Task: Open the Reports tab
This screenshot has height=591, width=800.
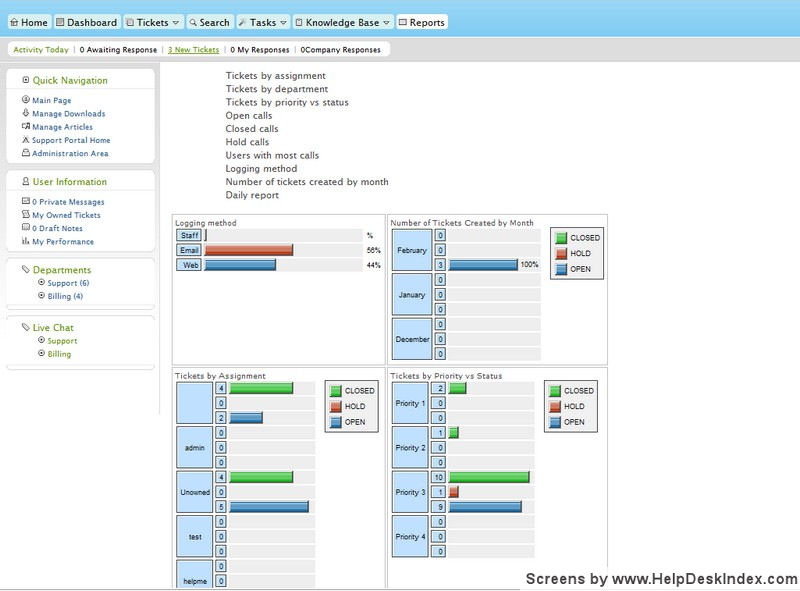Action: pos(421,22)
